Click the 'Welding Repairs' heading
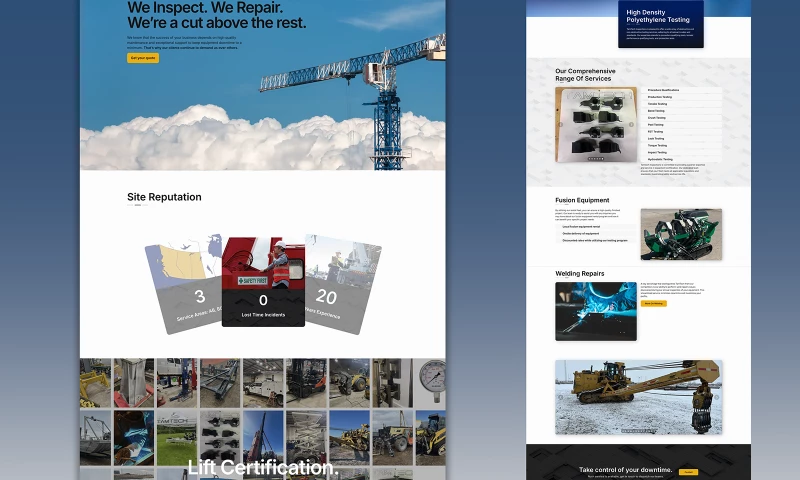This screenshot has height=480, width=800. (580, 273)
